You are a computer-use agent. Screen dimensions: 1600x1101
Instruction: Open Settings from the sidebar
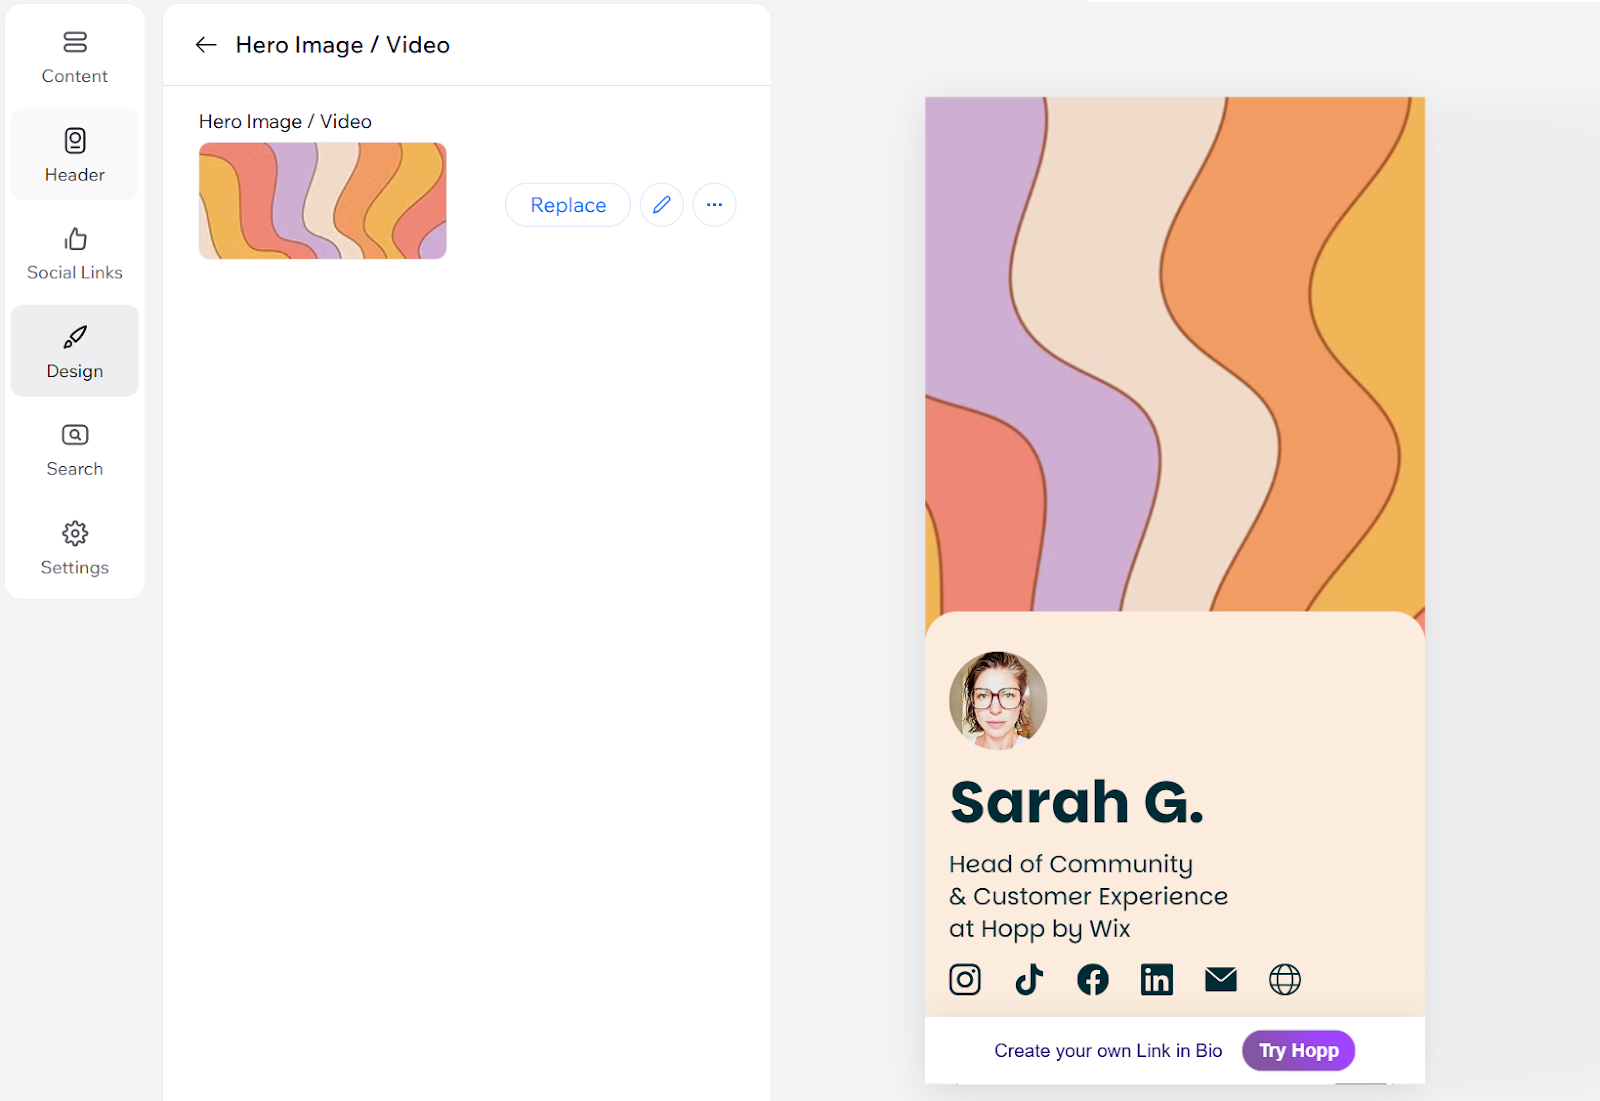[75, 548]
